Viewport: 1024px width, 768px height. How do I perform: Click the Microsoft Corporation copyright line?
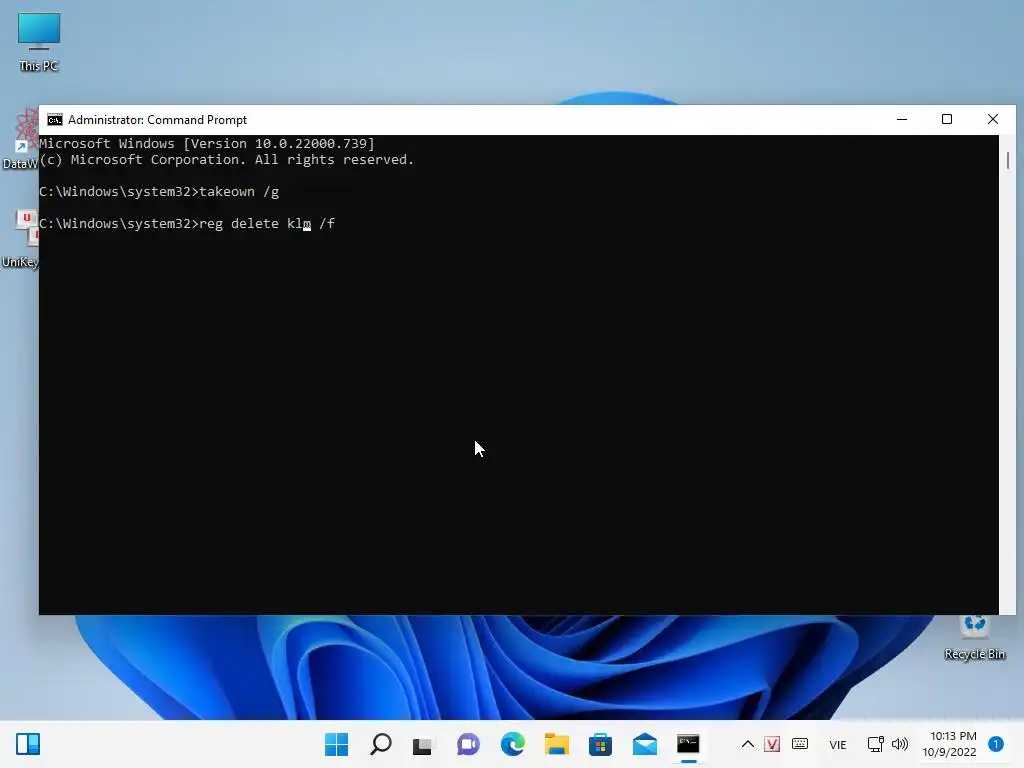click(227, 160)
